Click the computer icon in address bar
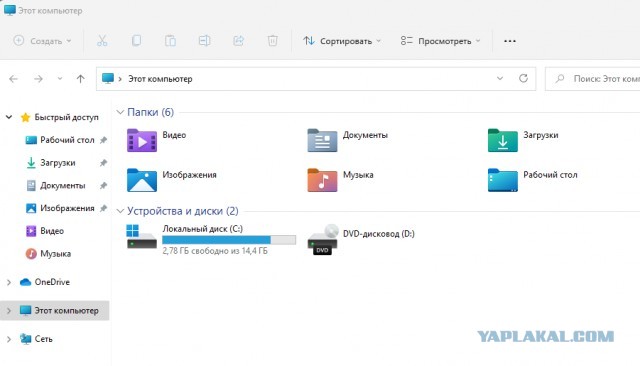 (x=108, y=78)
